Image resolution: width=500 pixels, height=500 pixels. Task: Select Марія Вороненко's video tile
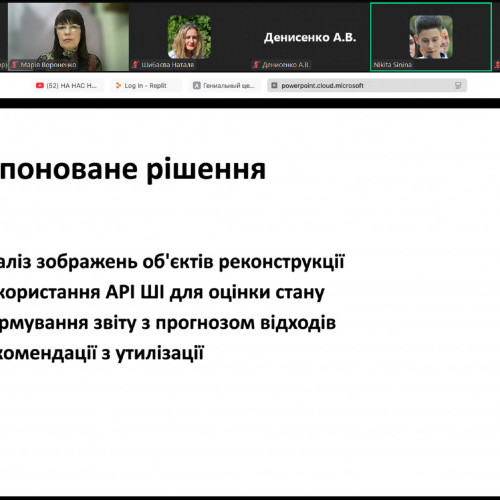pyautogui.click(x=68, y=37)
